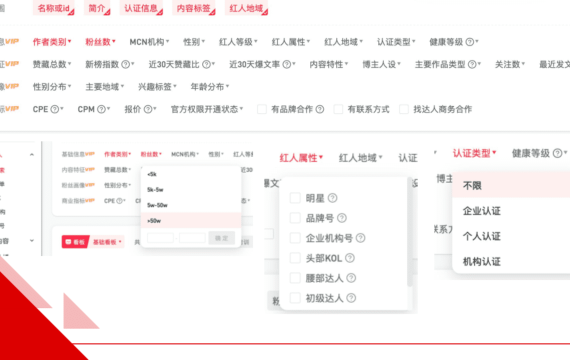Click question mark beside 明星 option
The height and width of the screenshot is (360, 570).
(332, 198)
